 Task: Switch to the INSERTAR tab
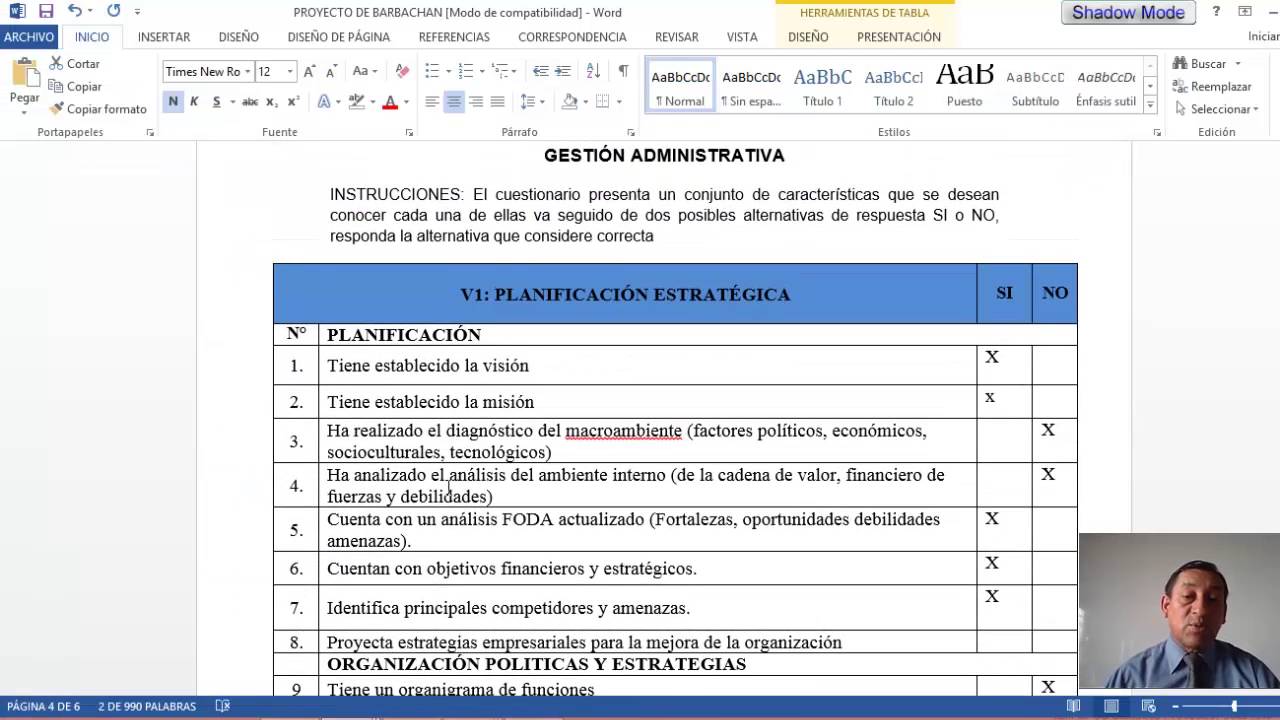point(164,37)
